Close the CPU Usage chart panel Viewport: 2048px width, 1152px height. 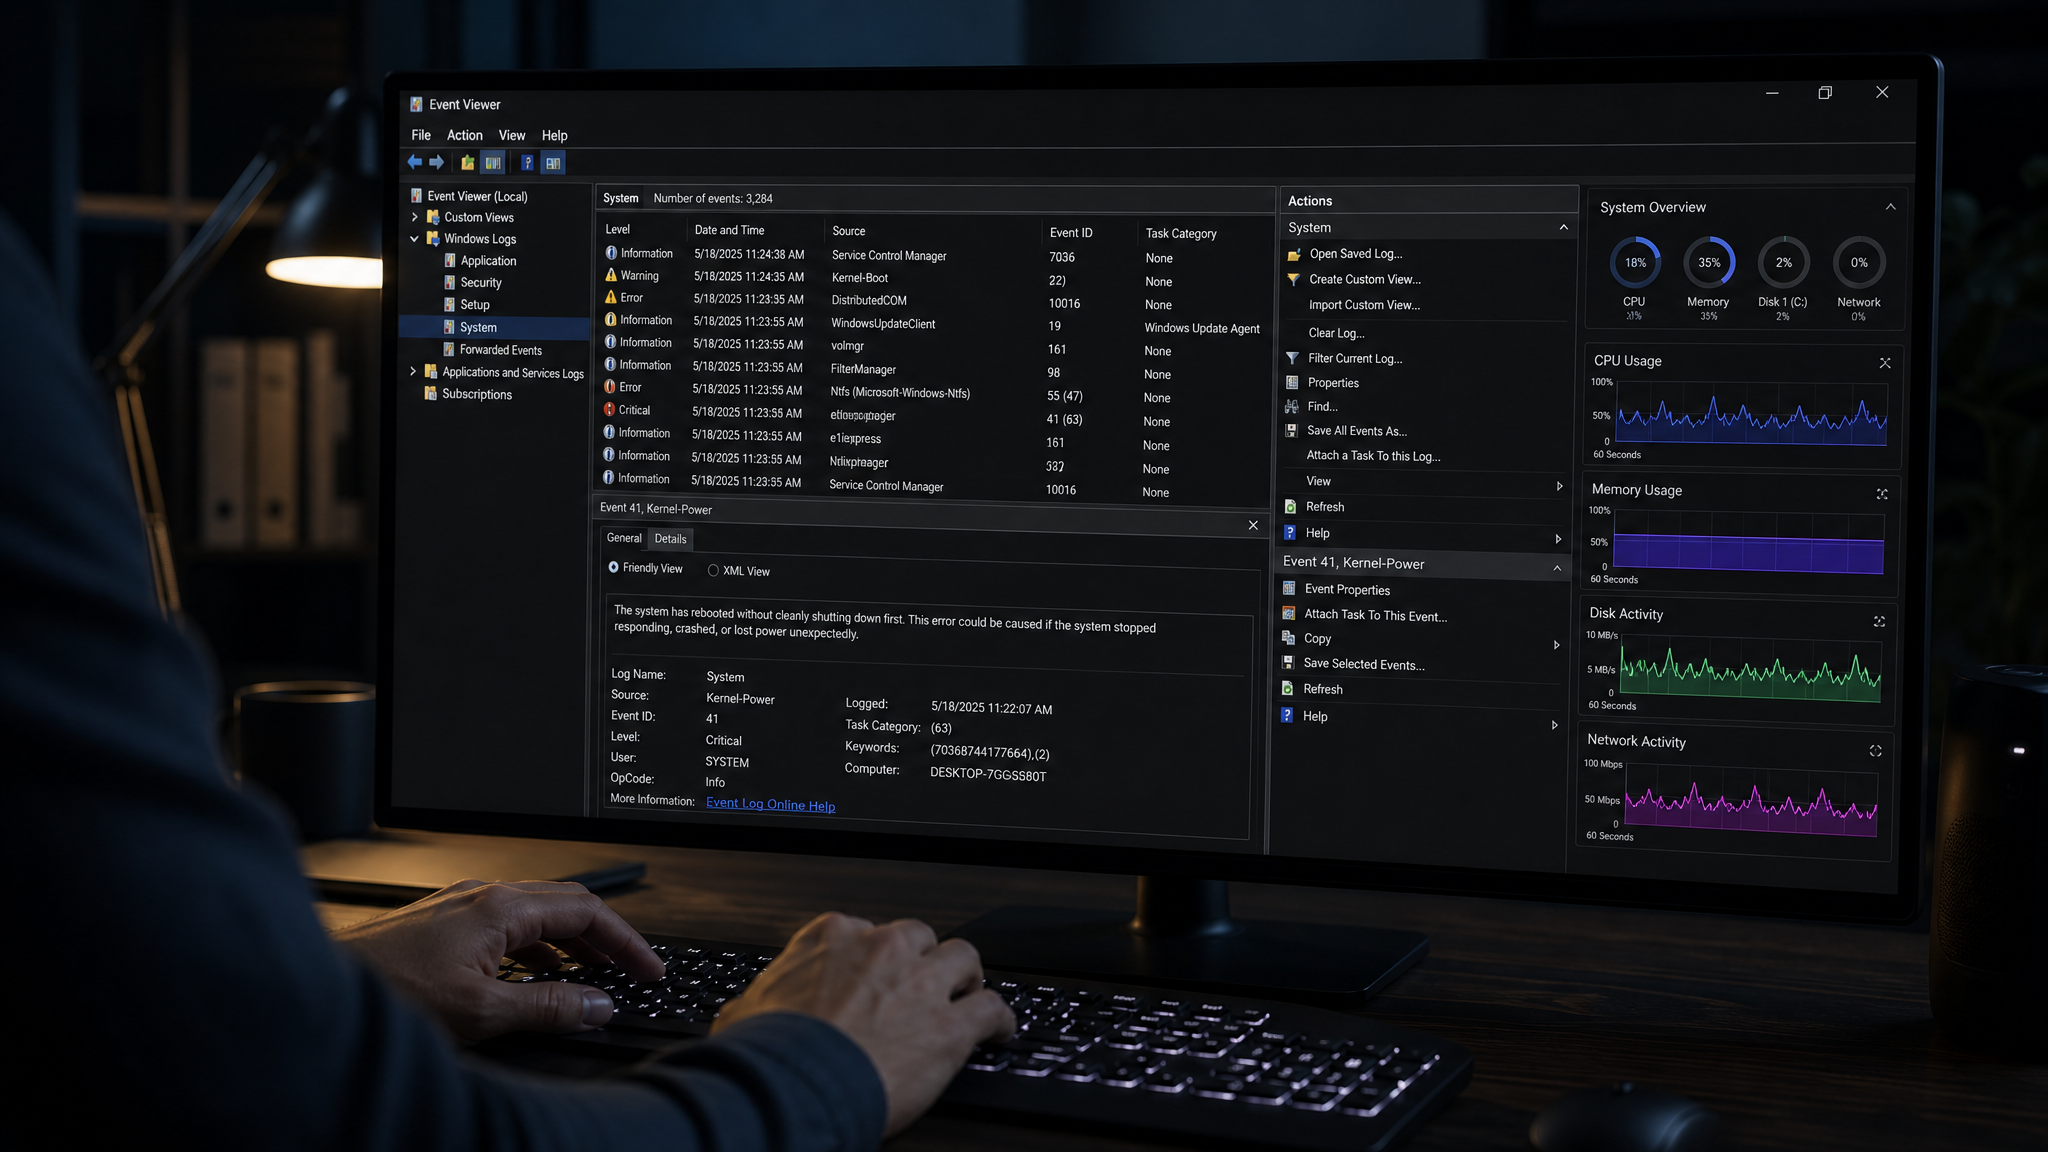click(x=1885, y=363)
